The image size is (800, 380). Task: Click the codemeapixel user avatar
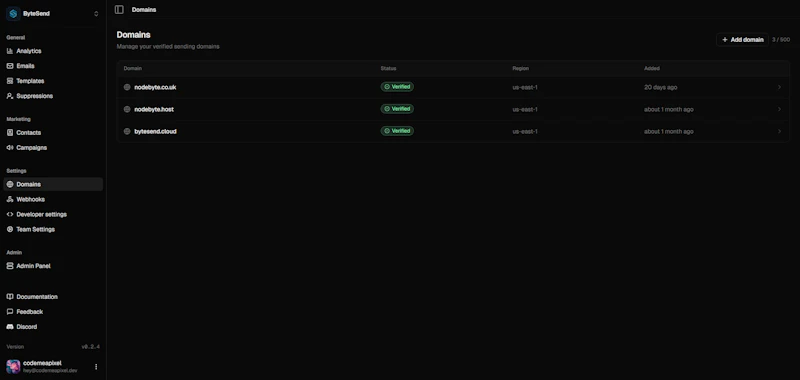pos(13,367)
